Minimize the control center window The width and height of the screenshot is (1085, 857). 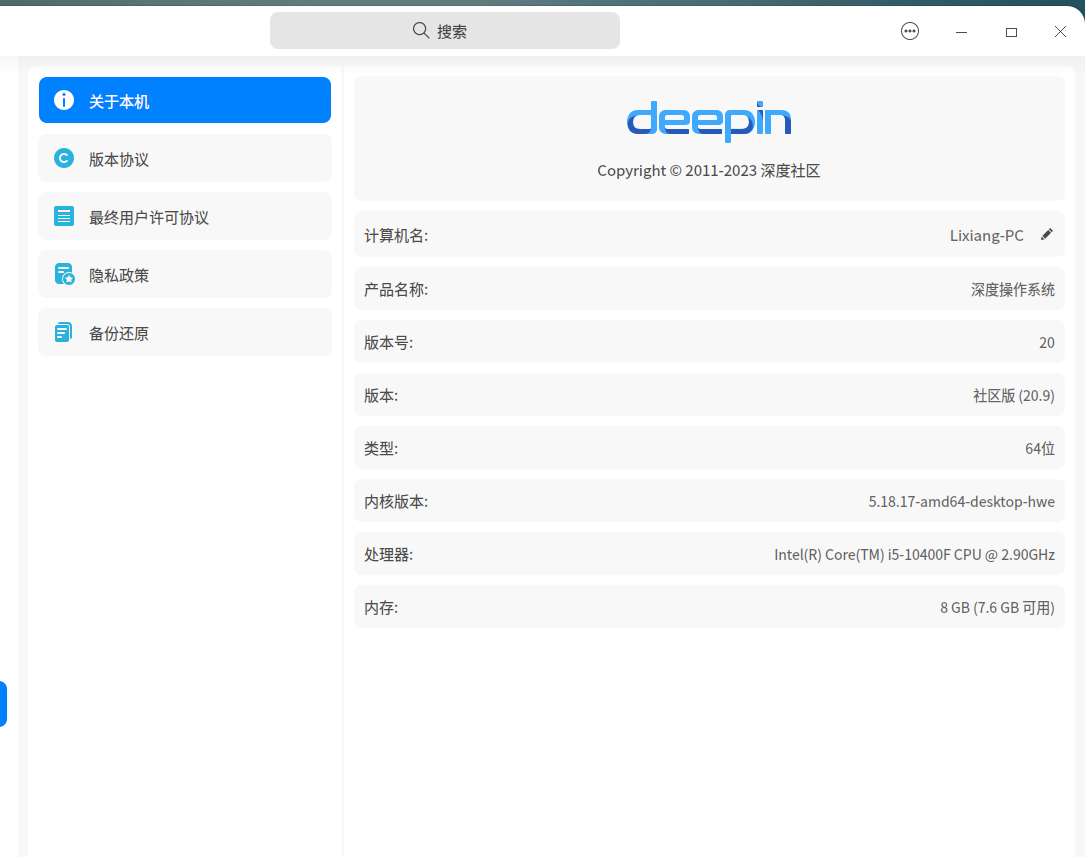click(x=961, y=32)
